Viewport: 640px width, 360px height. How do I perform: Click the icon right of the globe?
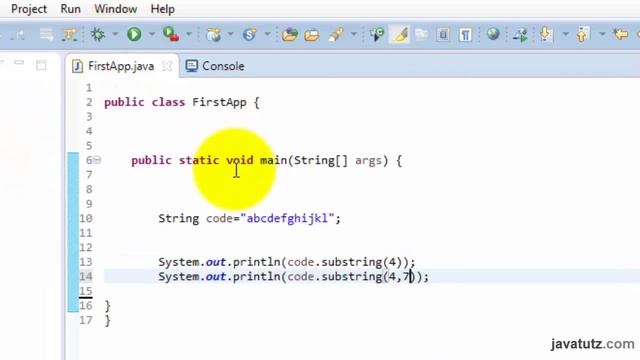(x=520, y=35)
